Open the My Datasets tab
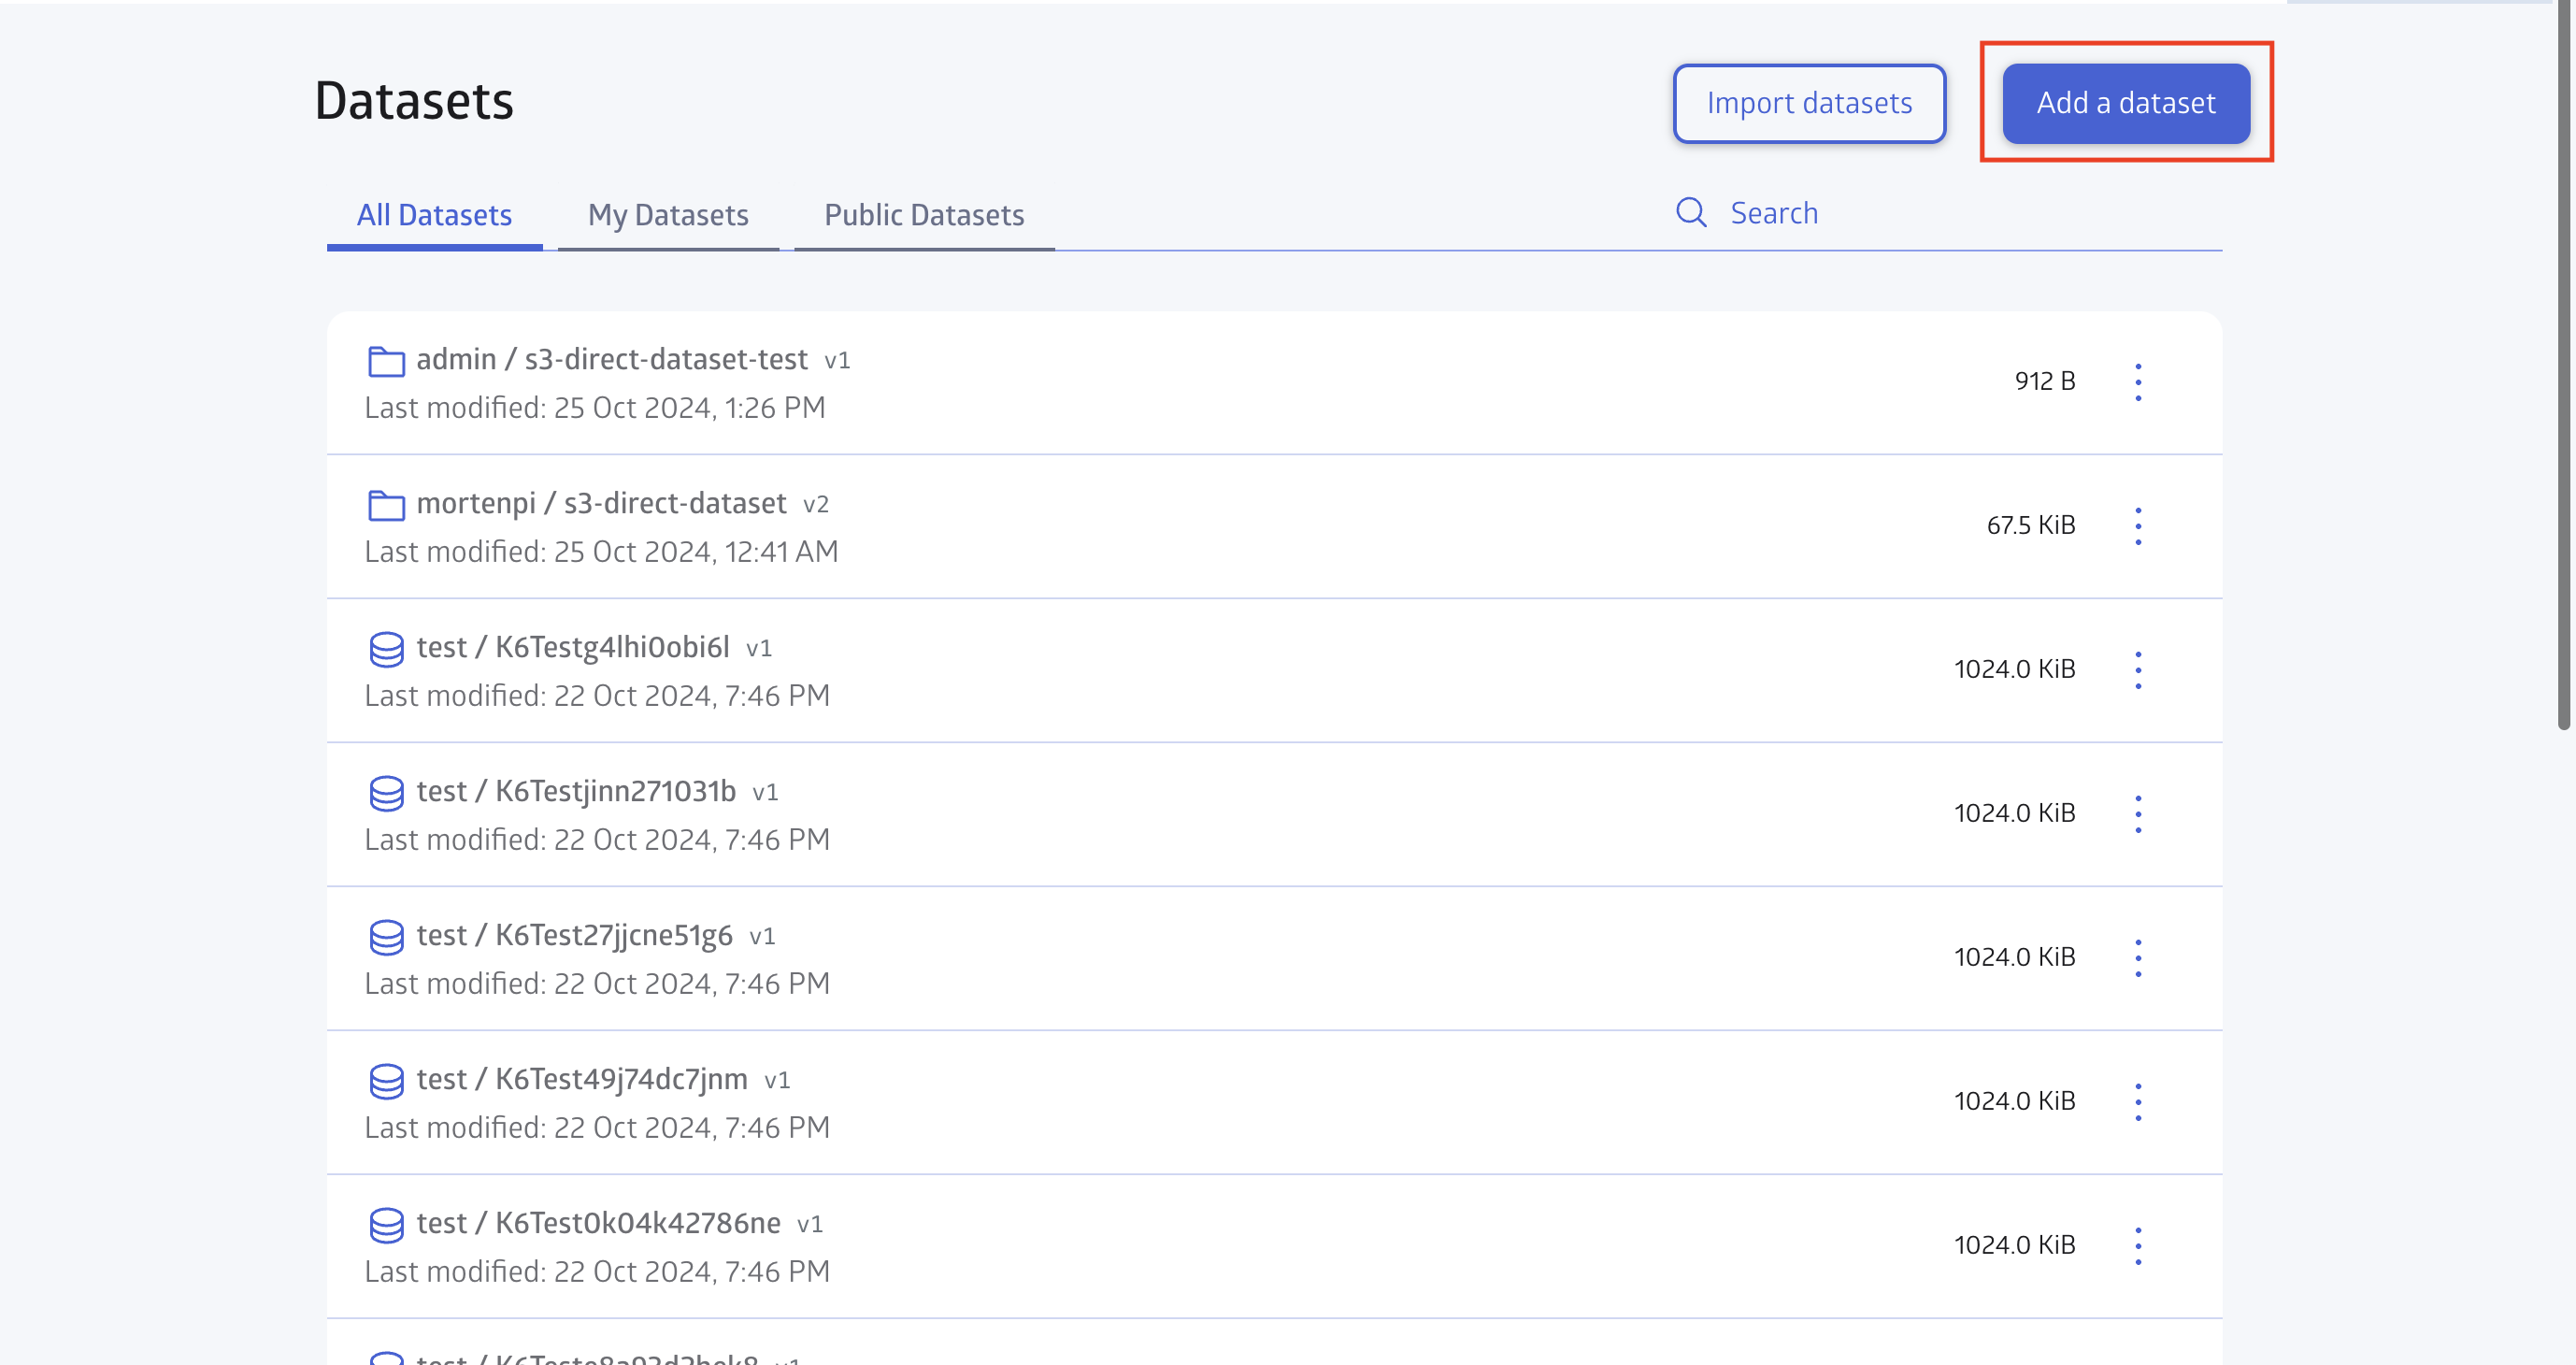Viewport: 2576px width, 1365px height. tap(668, 215)
